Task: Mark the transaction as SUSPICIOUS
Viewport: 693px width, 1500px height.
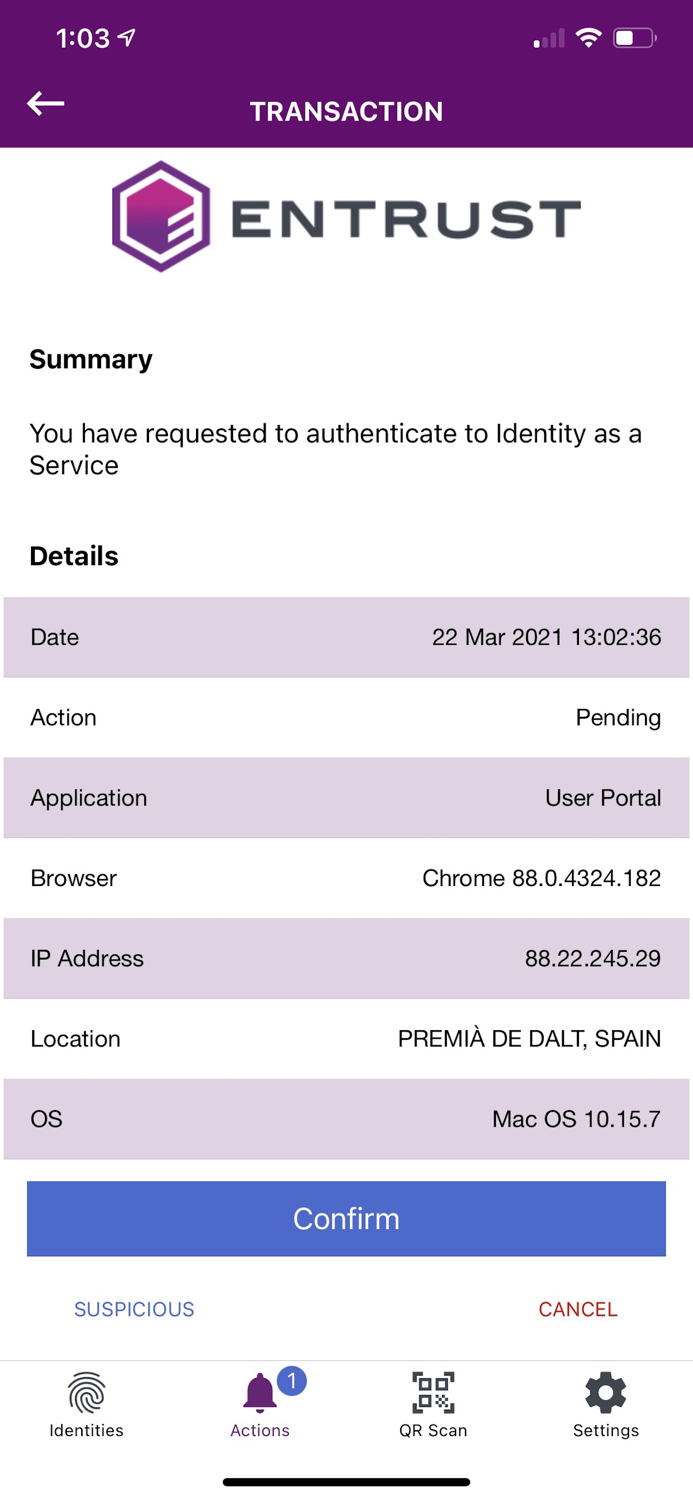Action: click(134, 1308)
